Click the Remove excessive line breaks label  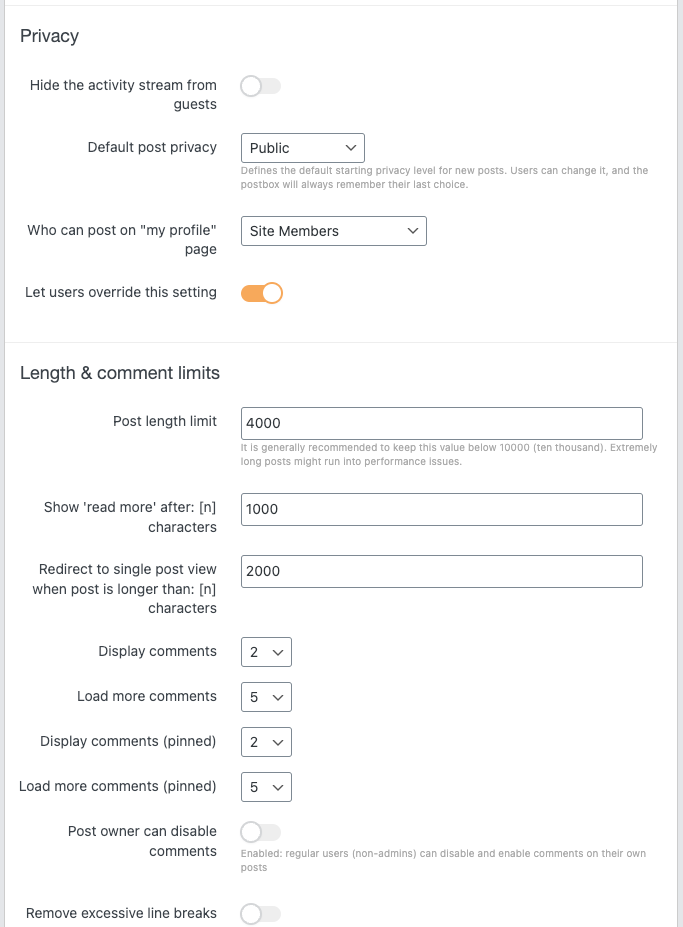[x=121, y=913]
